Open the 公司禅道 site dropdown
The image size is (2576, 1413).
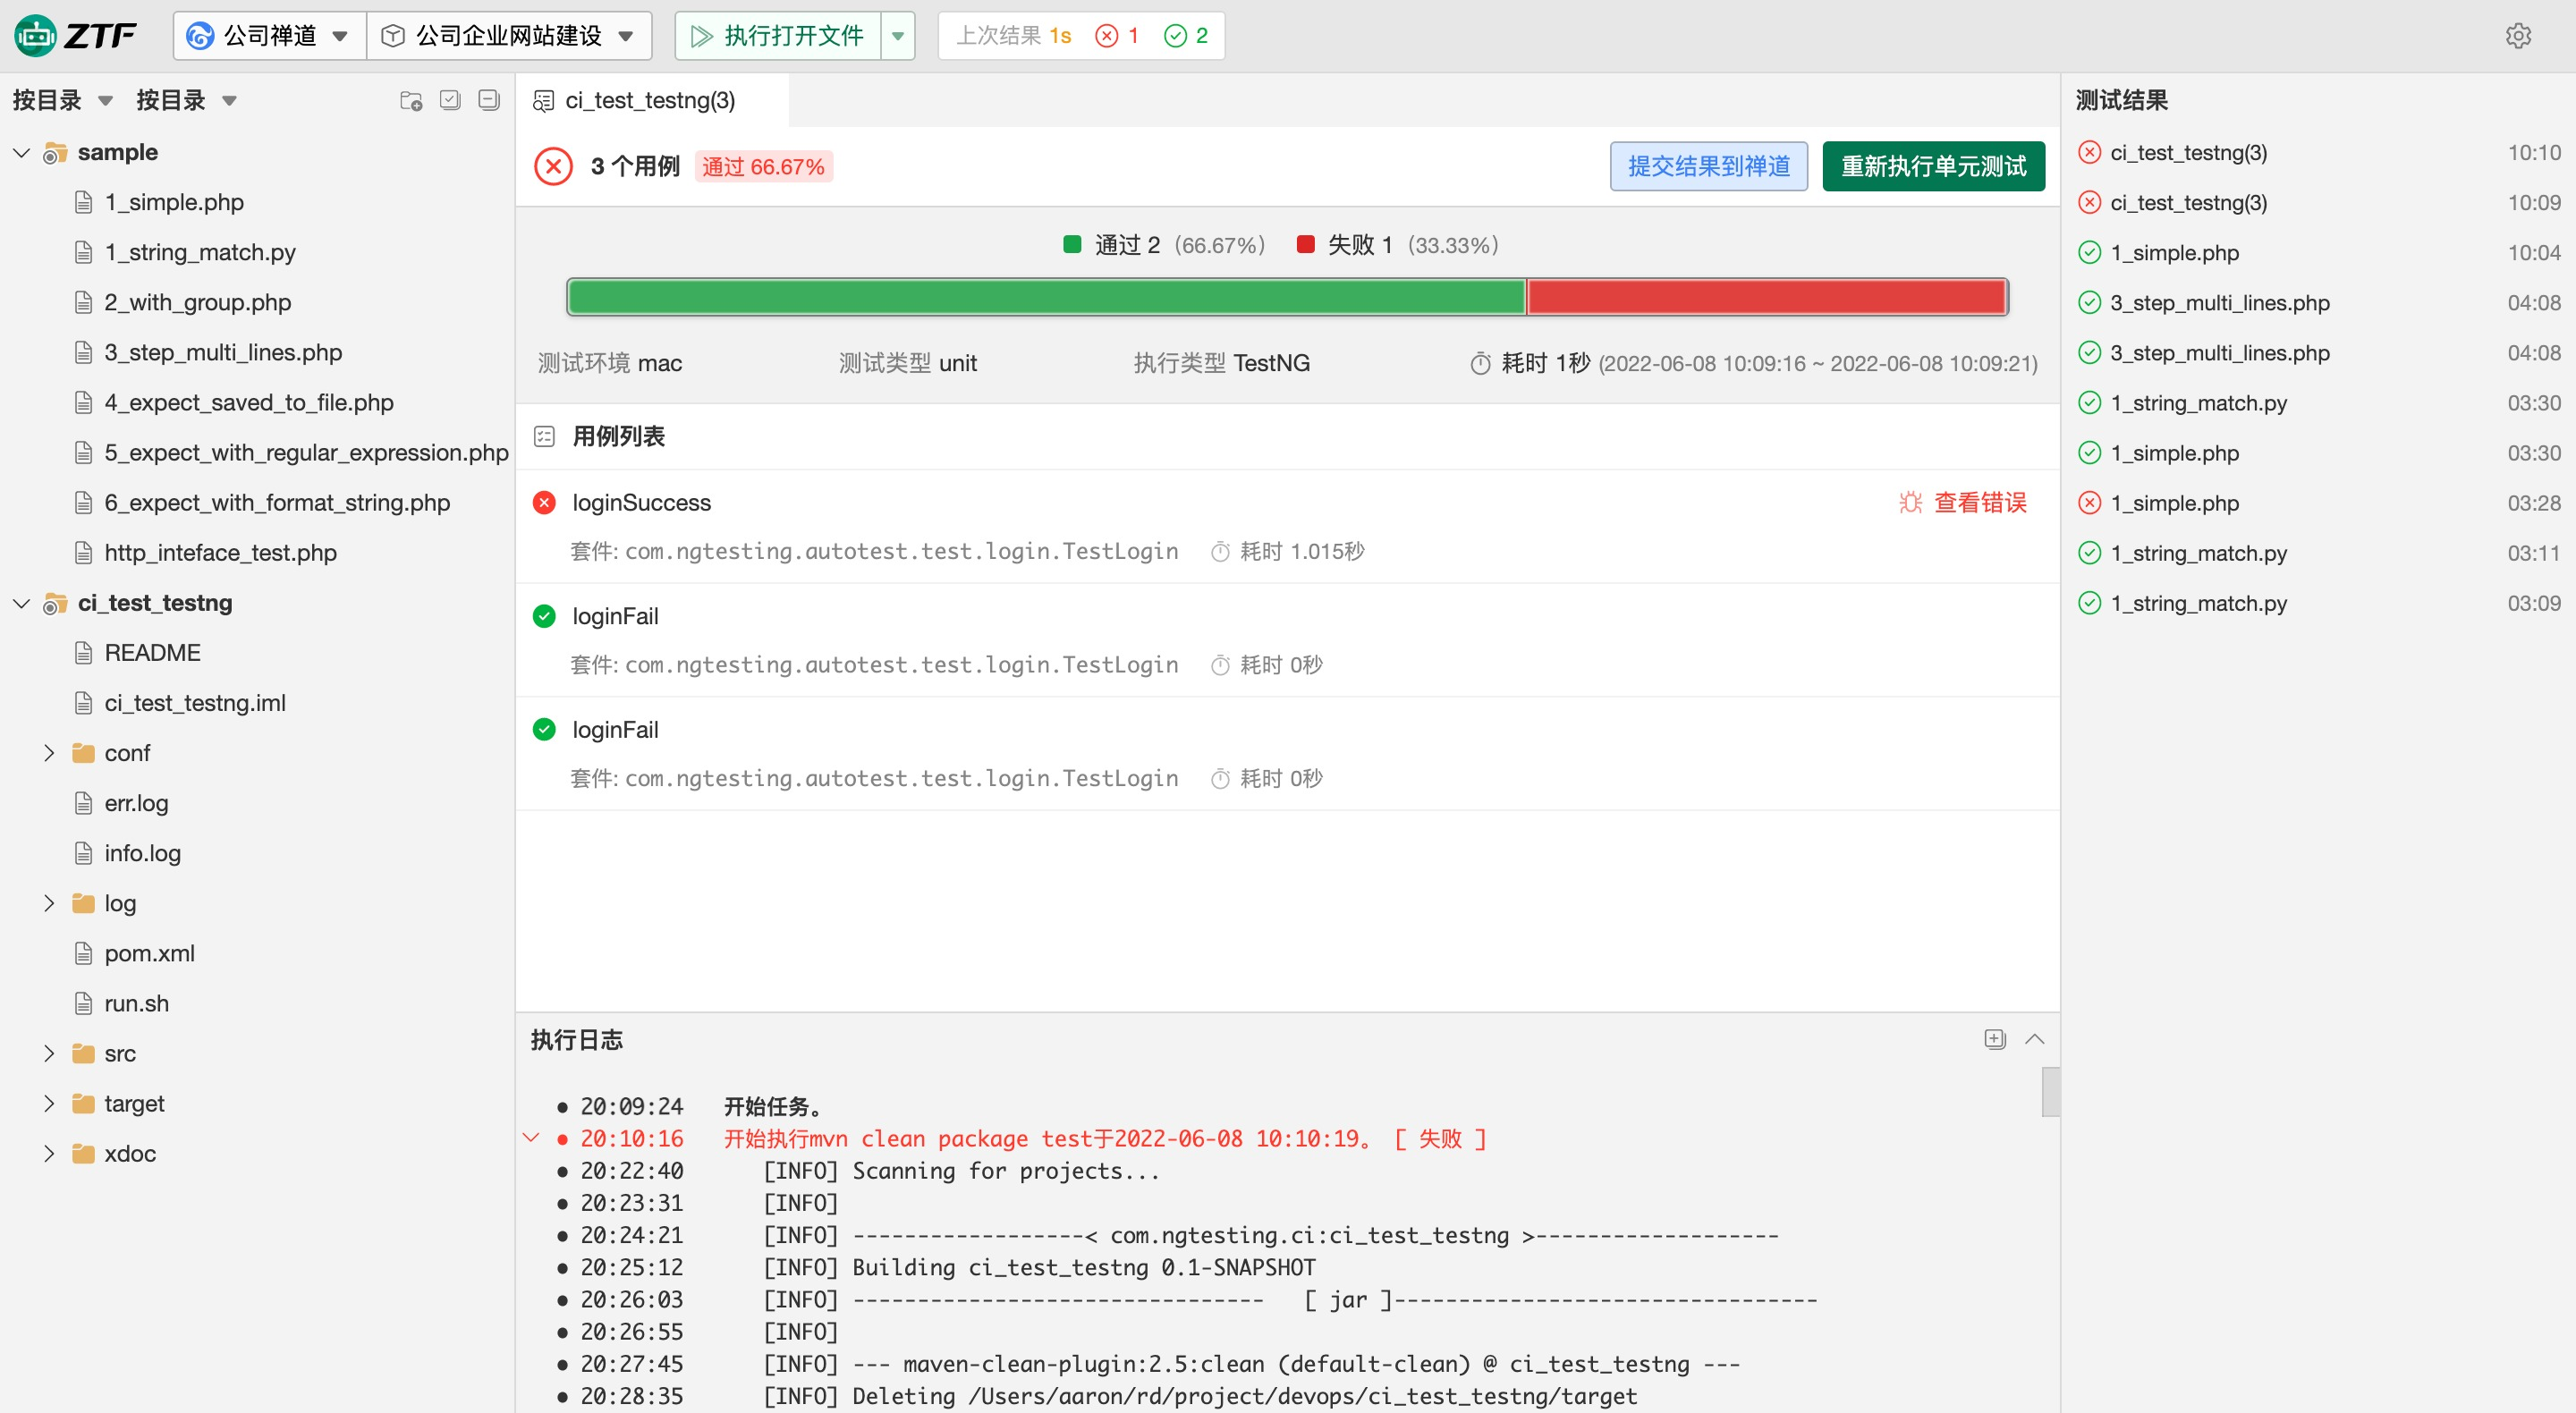click(x=270, y=36)
